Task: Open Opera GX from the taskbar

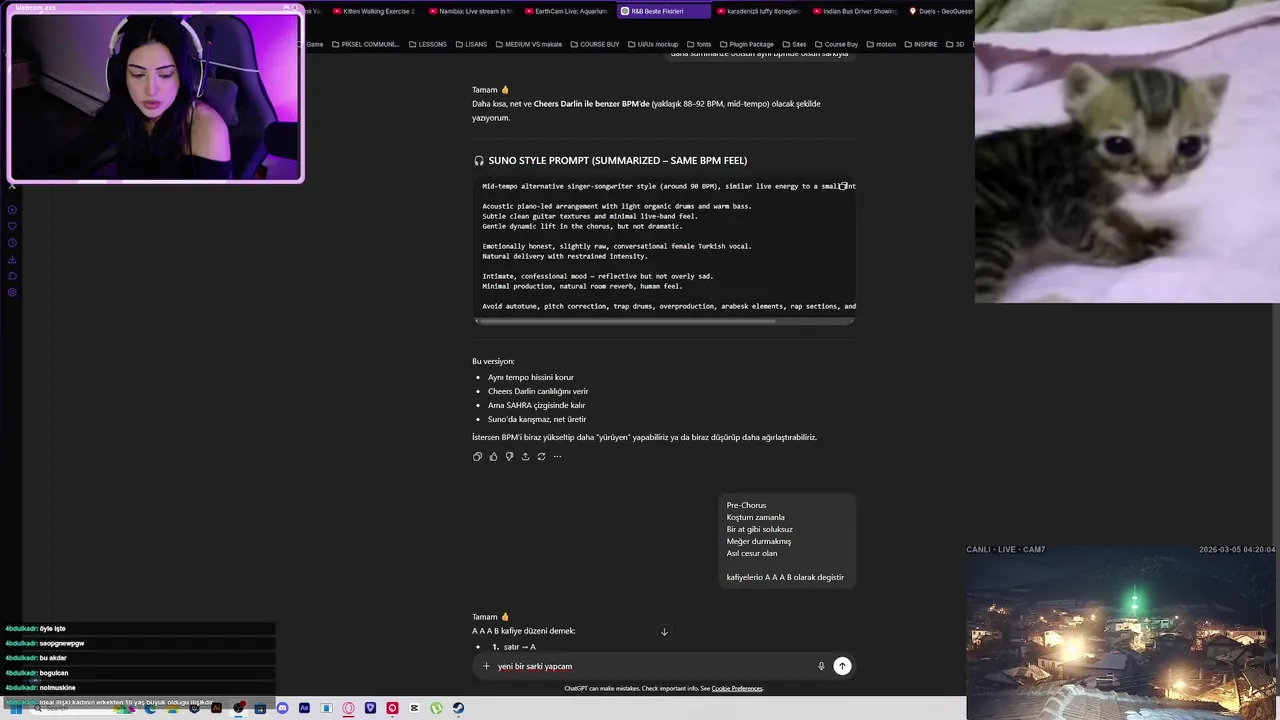Action: click(x=348, y=708)
